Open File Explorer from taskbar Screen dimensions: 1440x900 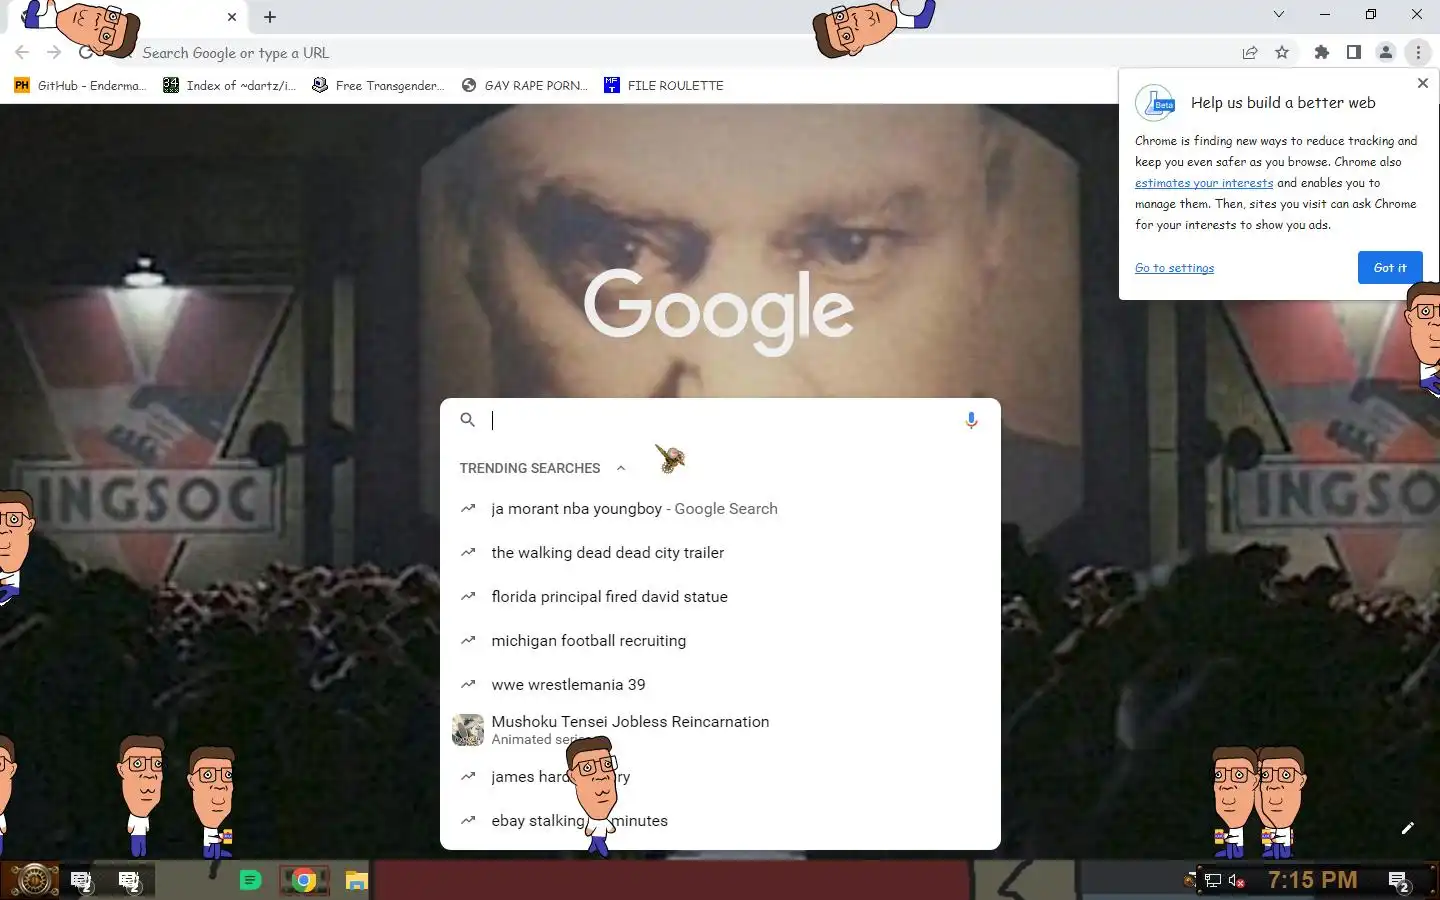tap(357, 880)
